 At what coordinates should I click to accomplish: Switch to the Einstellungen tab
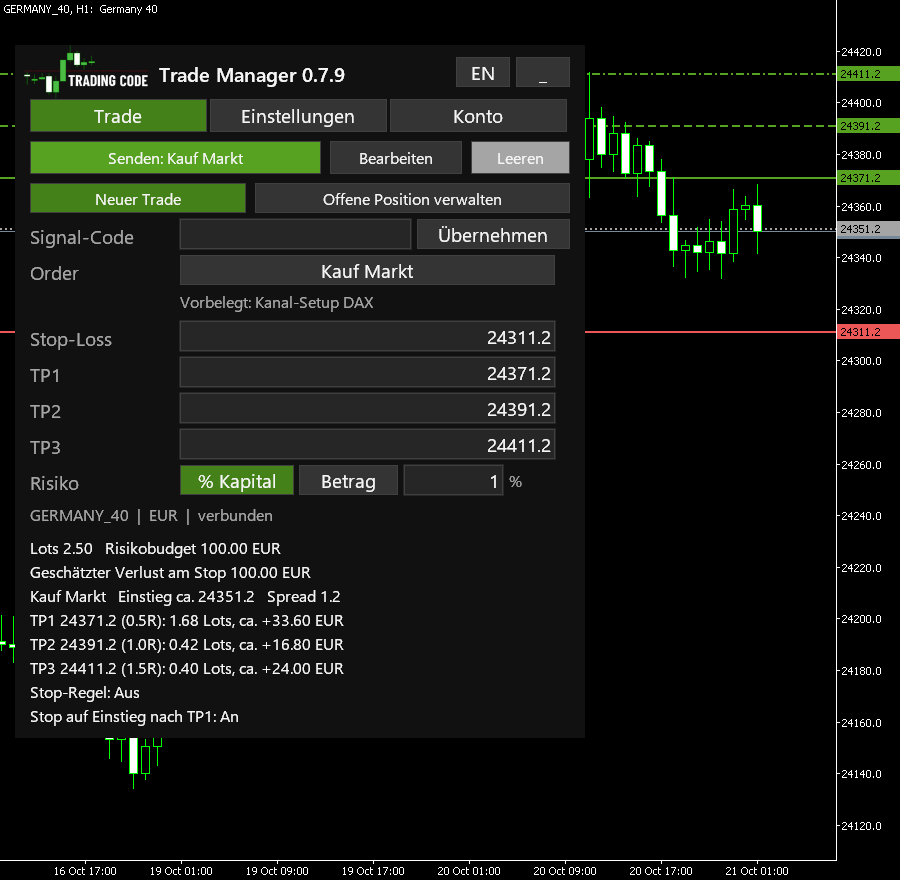(298, 116)
